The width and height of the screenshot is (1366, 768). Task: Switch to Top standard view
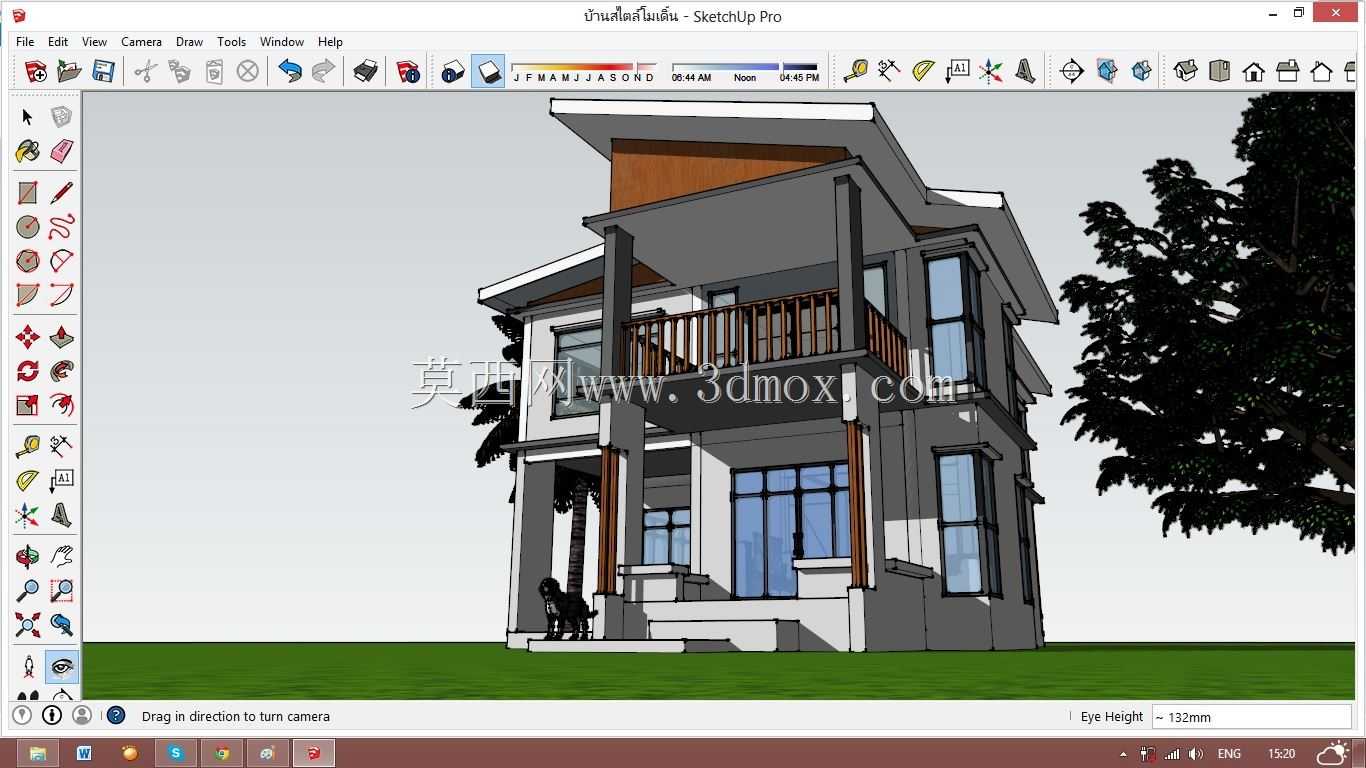click(1220, 71)
